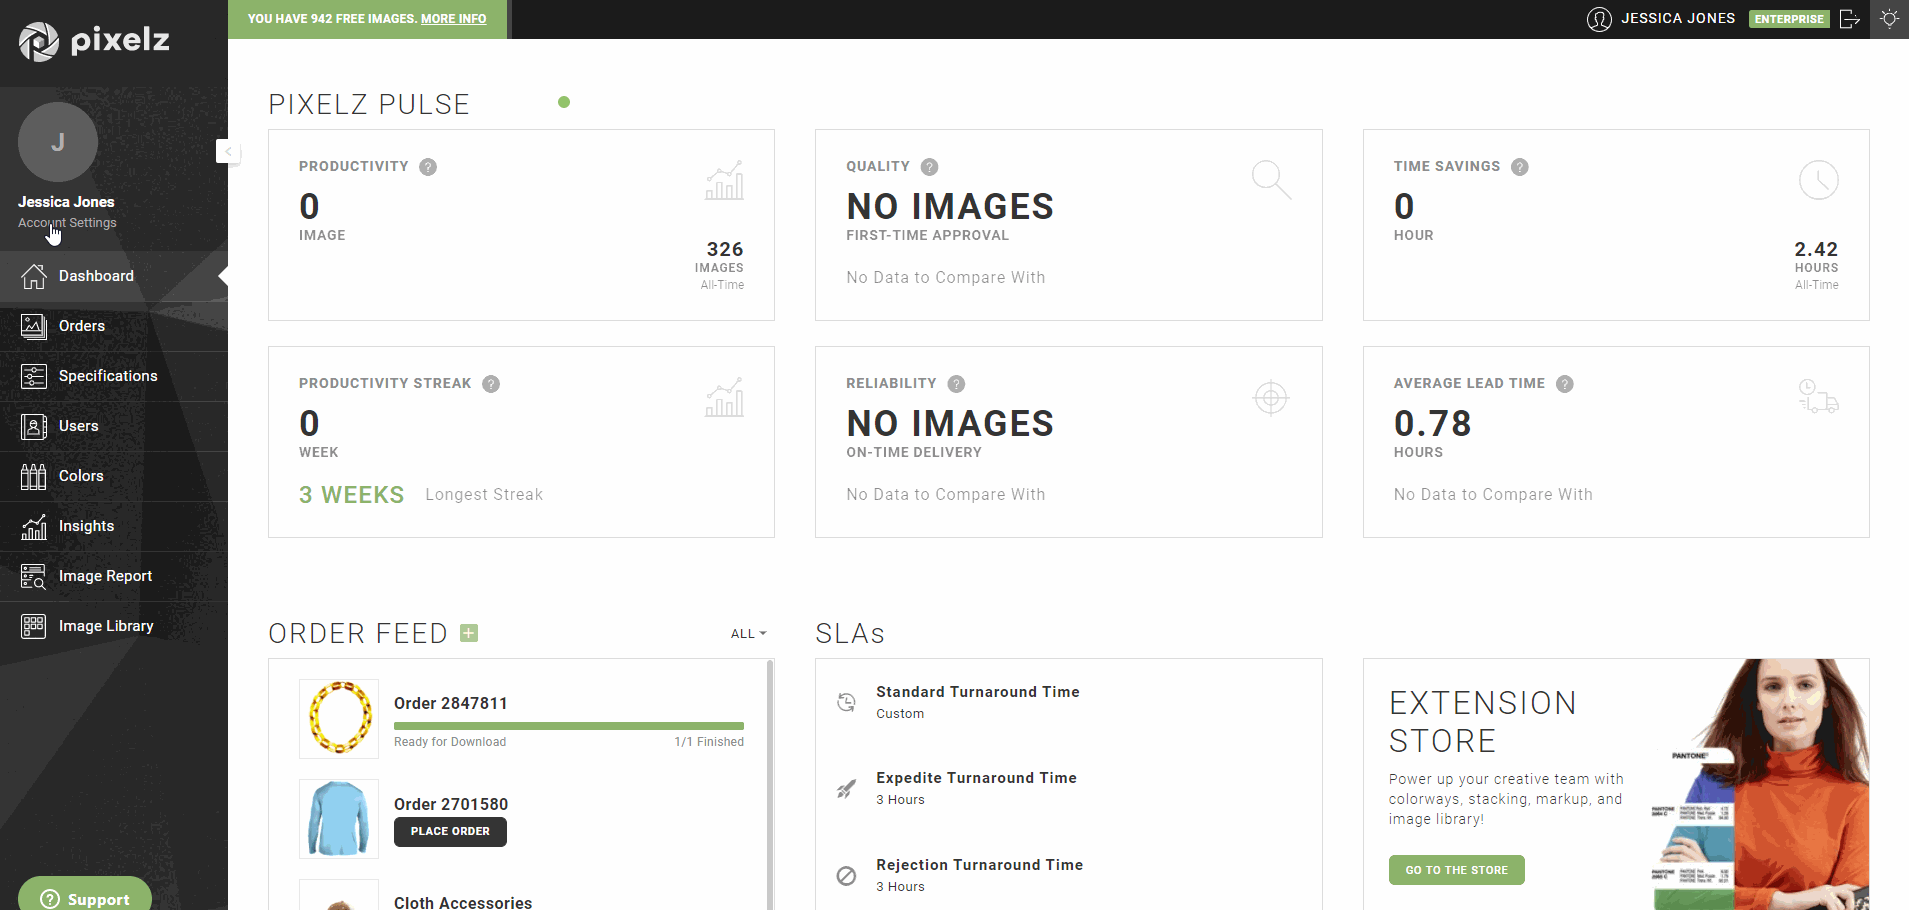Click the logout icon in the header
The width and height of the screenshot is (1909, 910).
pos(1850,19)
